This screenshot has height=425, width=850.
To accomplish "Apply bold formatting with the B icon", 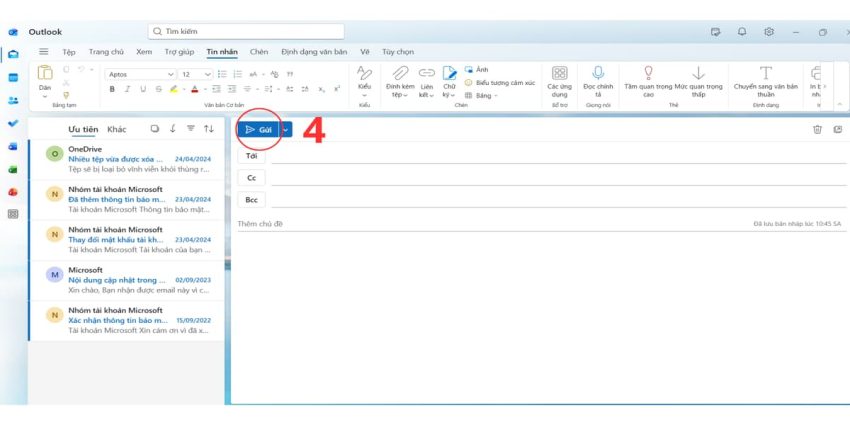I will pyautogui.click(x=112, y=89).
